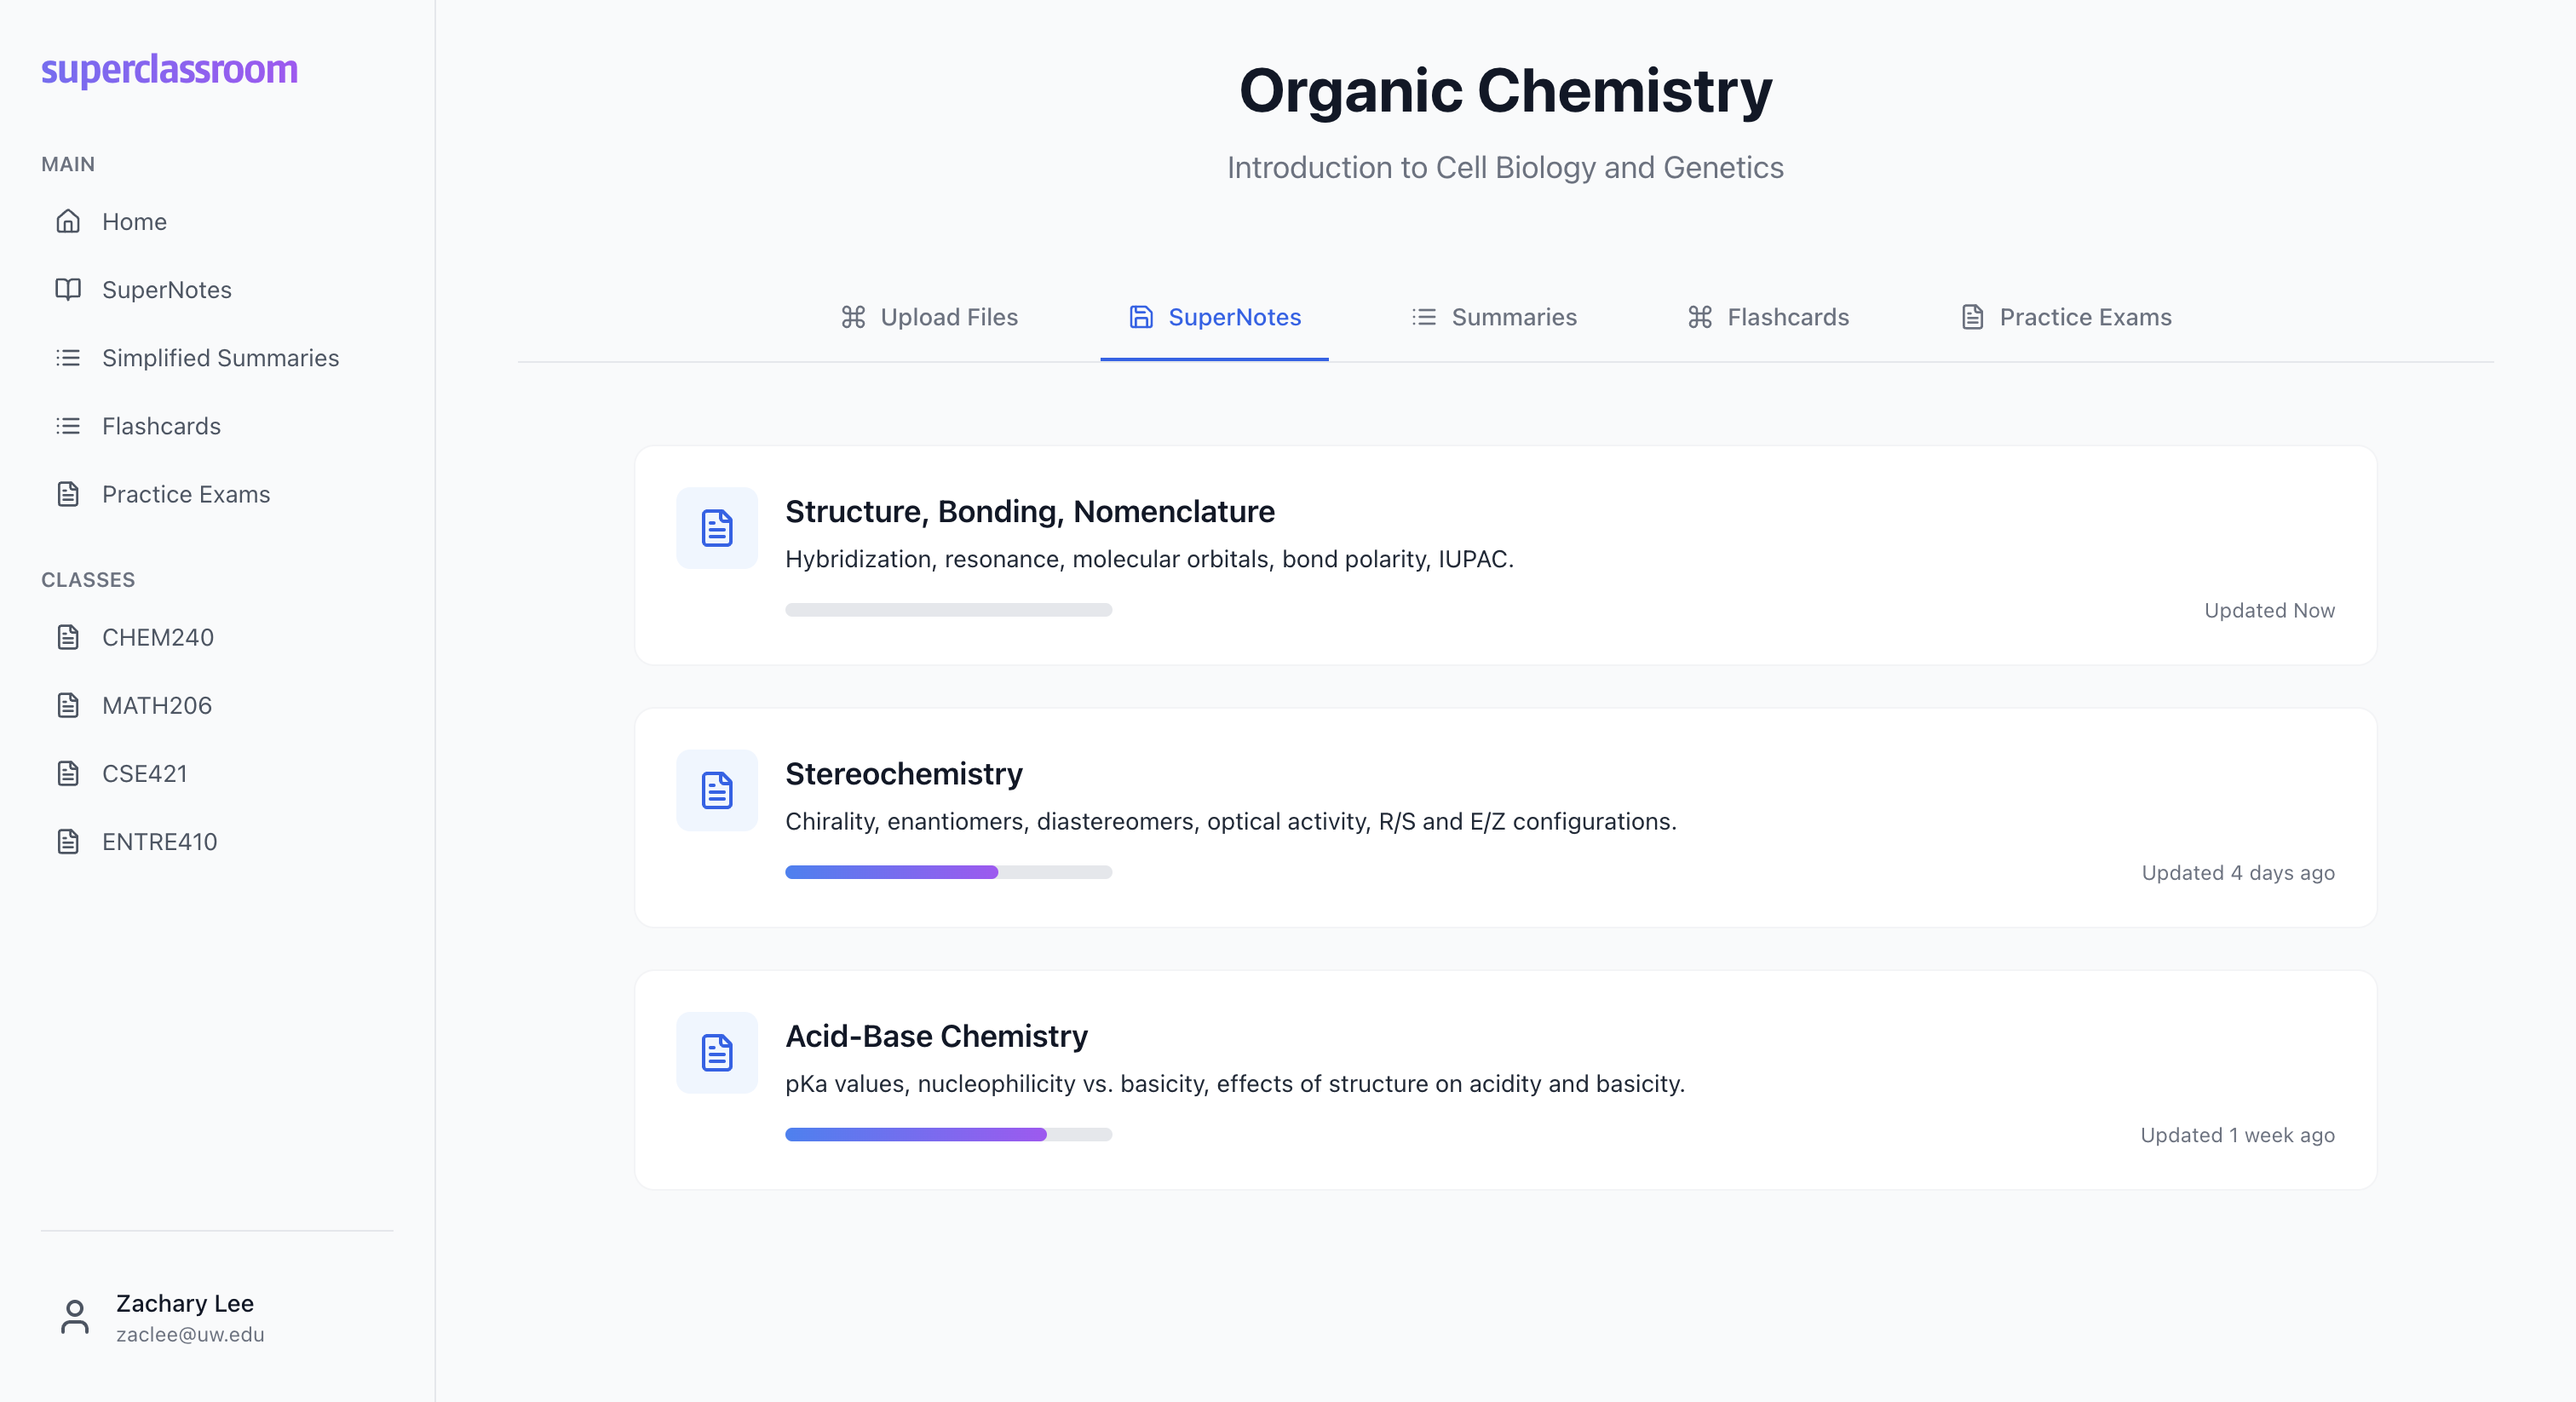This screenshot has height=1402, width=2576.
Task: Switch to the Summaries tab
Action: 1494,317
